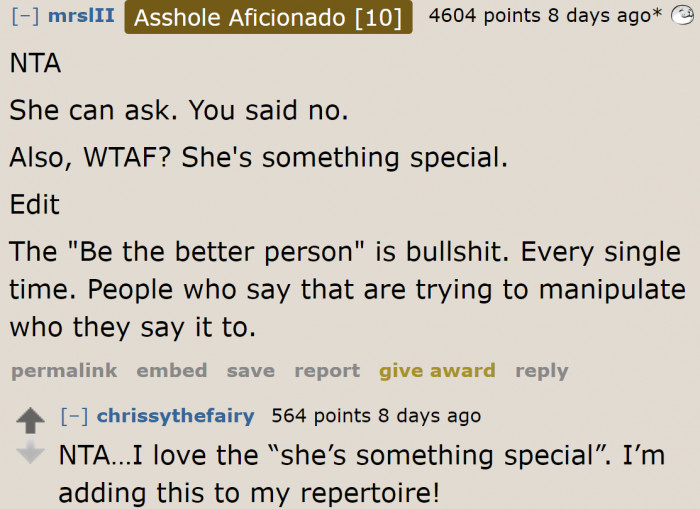Image resolution: width=700 pixels, height=509 pixels.
Task: Click the Asshole Aficionado [10] flair badge
Action: (267, 18)
